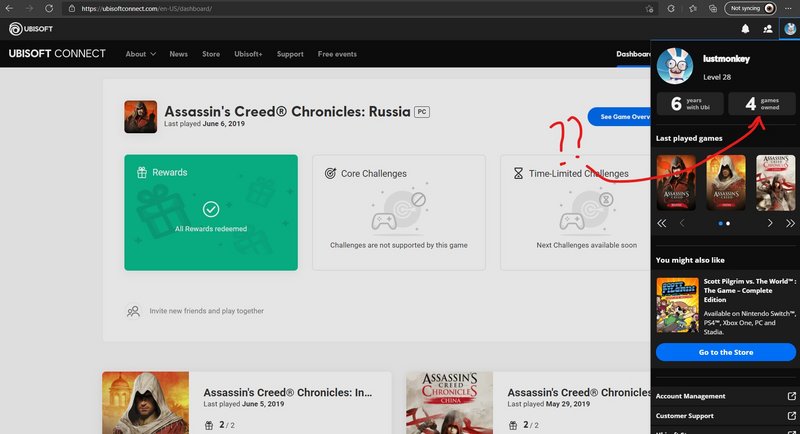Open the Support menu item
Viewport: 800px width, 434px height.
click(290, 54)
